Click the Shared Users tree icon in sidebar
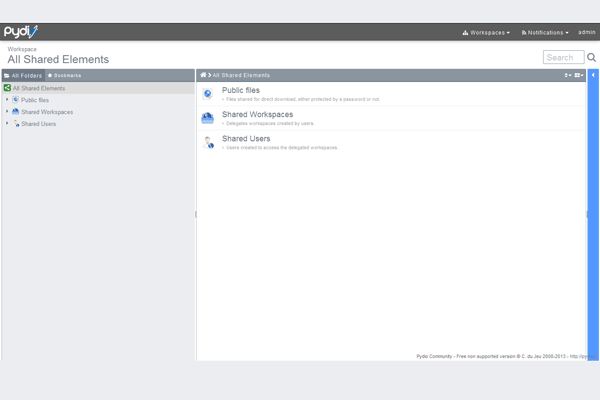The image size is (600, 400). click(16, 124)
